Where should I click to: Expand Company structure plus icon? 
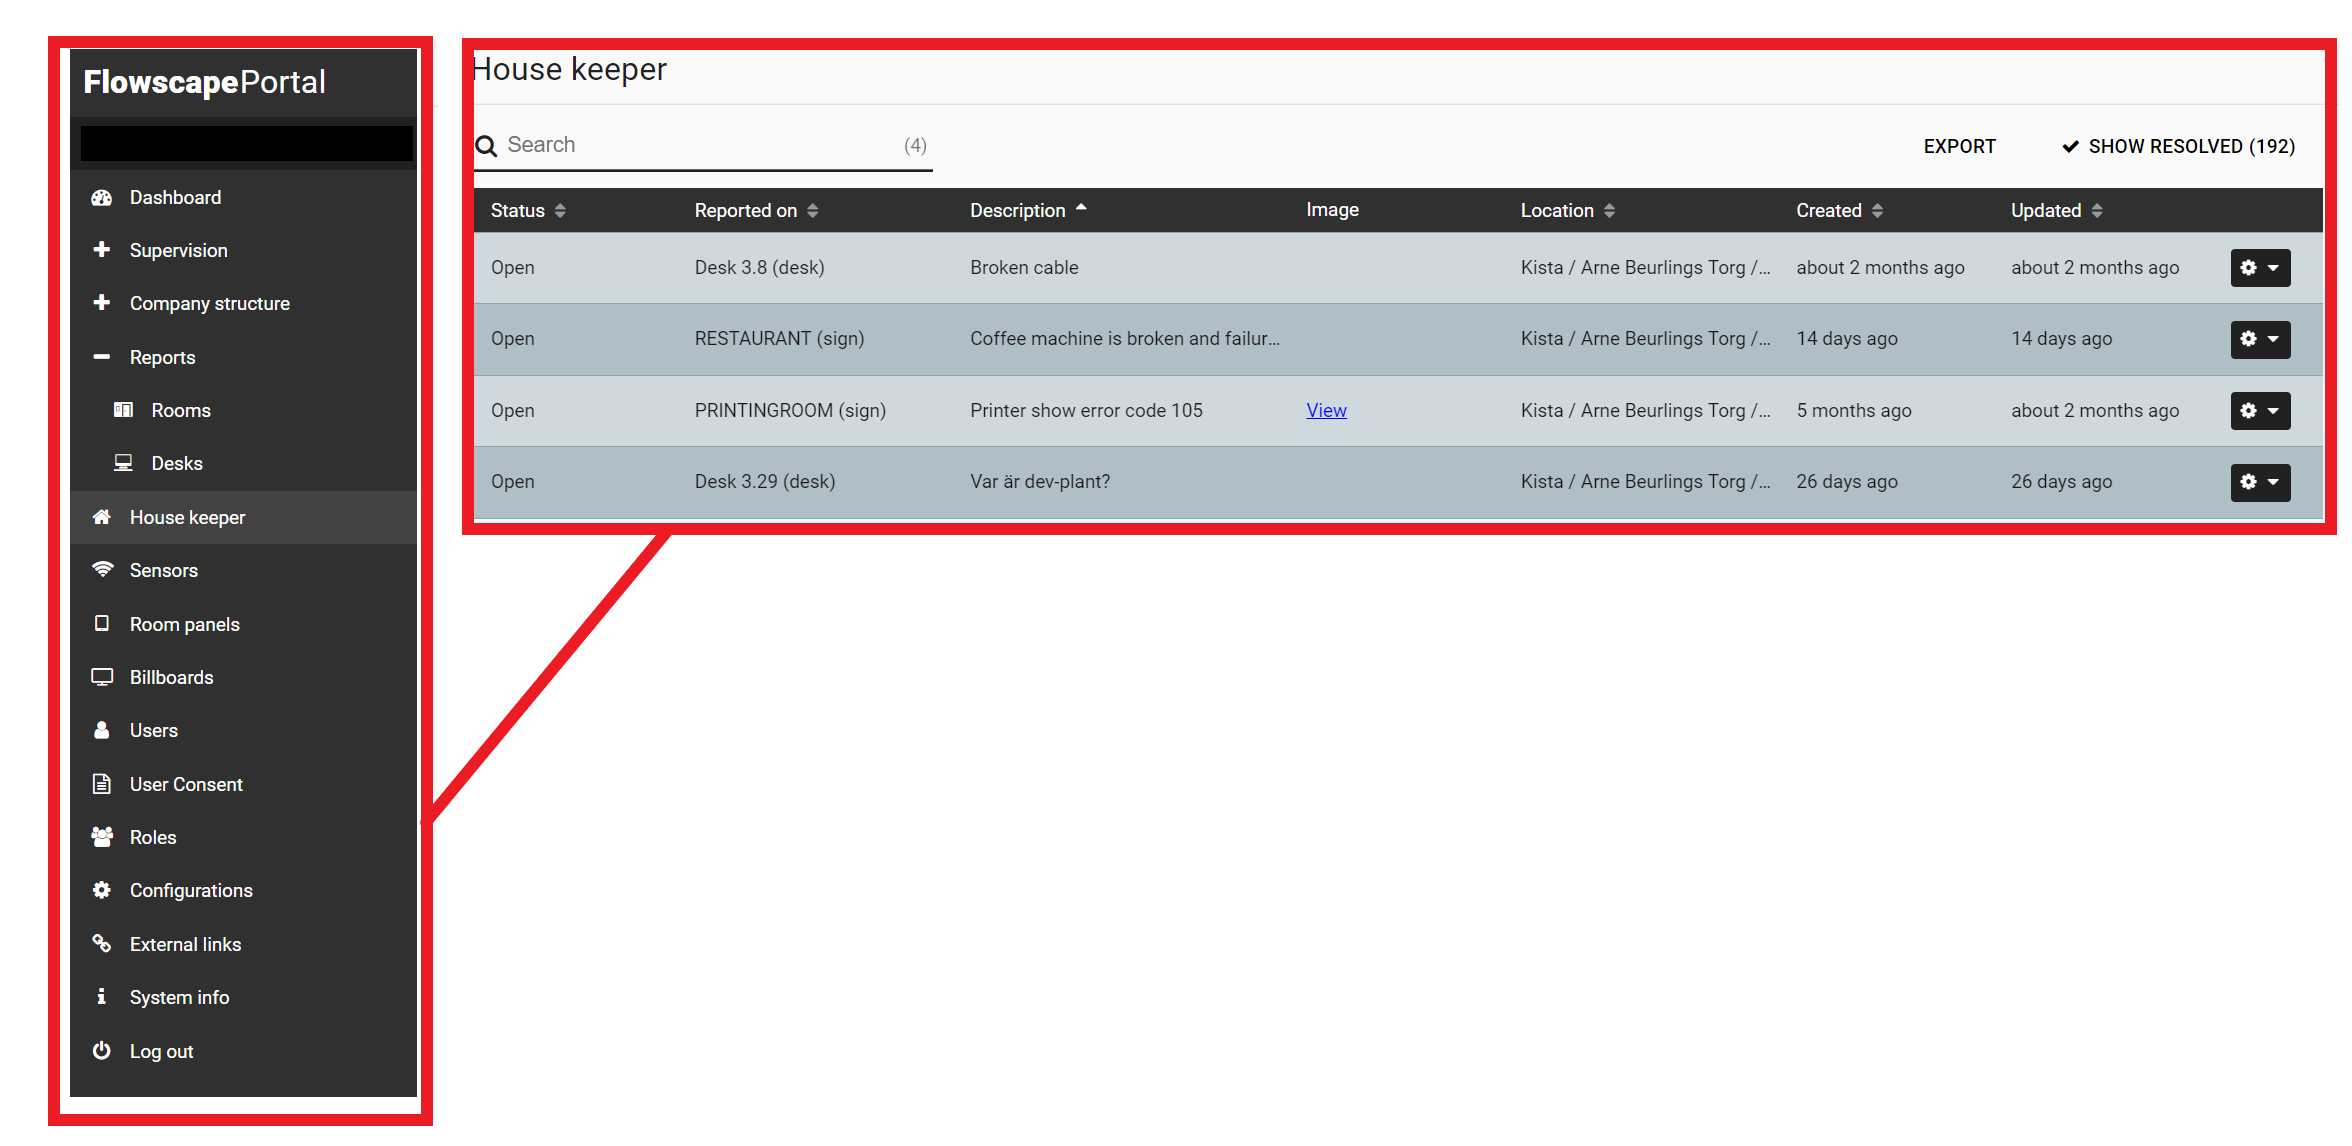click(x=101, y=303)
